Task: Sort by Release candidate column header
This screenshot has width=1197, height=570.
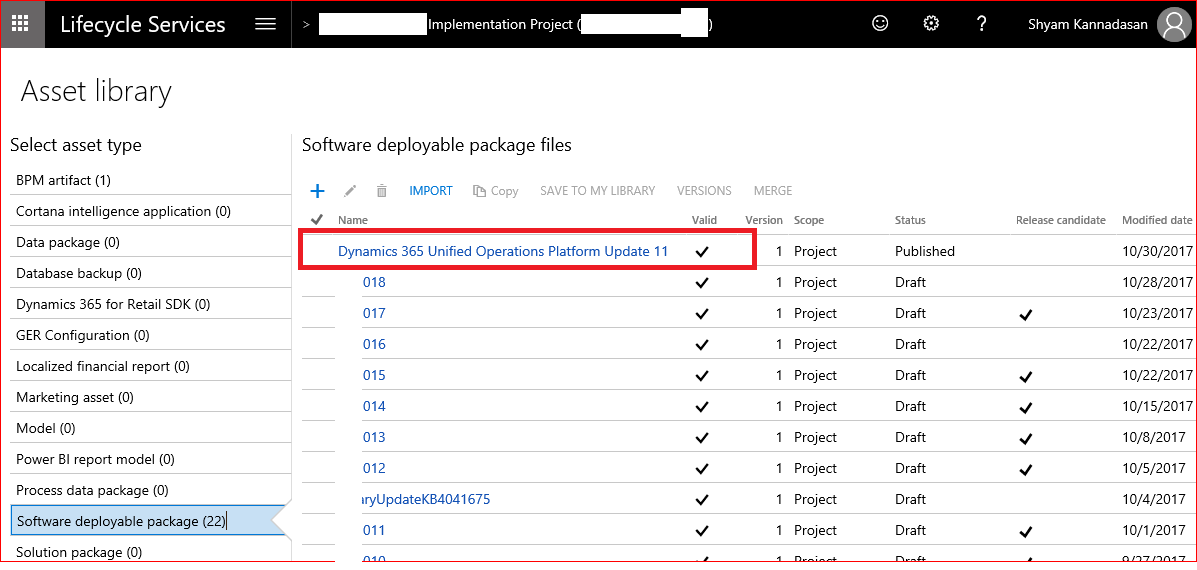Action: (1060, 220)
